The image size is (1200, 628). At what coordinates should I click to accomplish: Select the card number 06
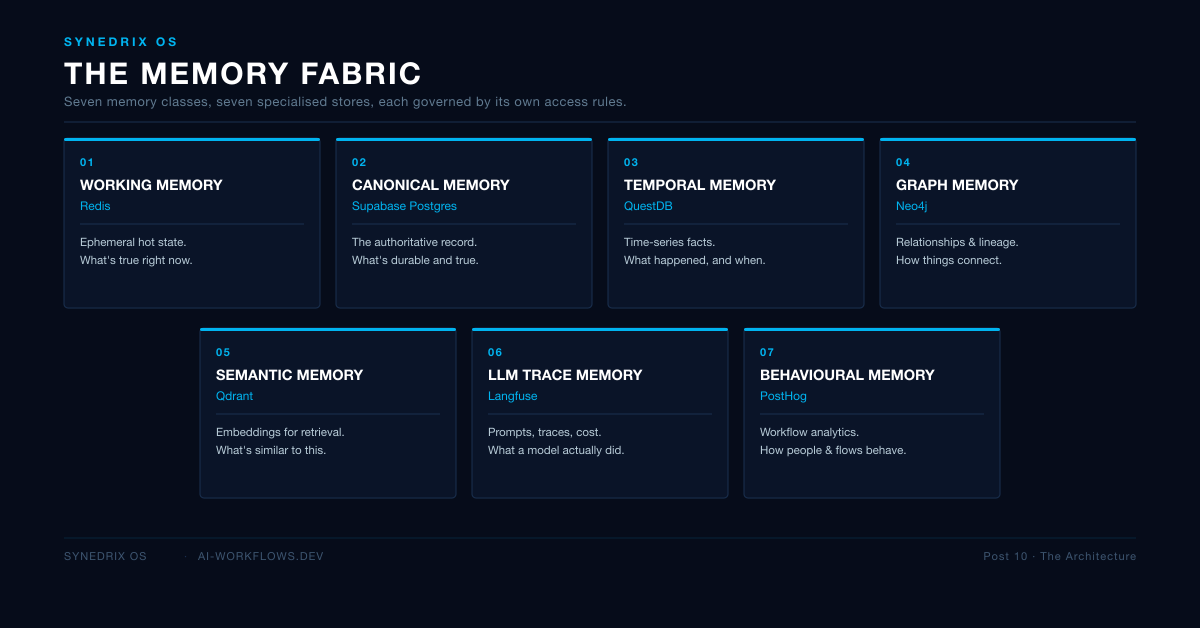[x=495, y=352]
